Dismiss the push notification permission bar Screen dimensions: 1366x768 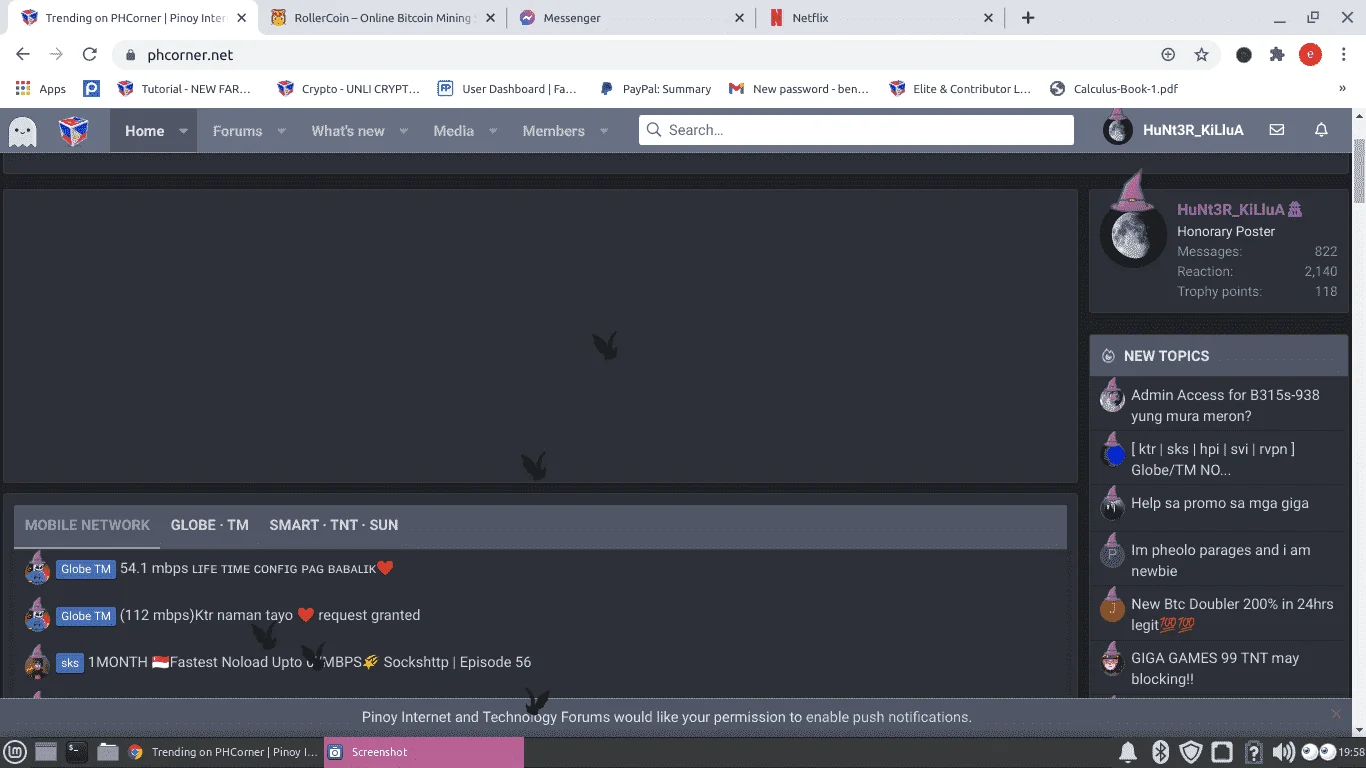point(1335,713)
